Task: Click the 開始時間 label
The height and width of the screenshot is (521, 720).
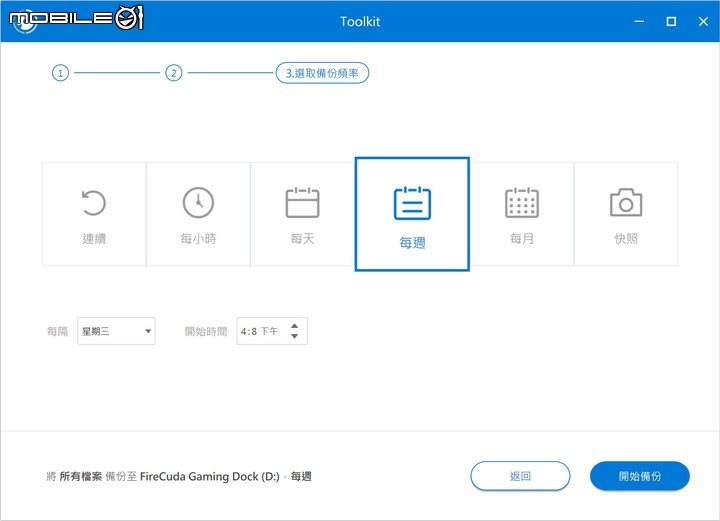Action: point(206,331)
